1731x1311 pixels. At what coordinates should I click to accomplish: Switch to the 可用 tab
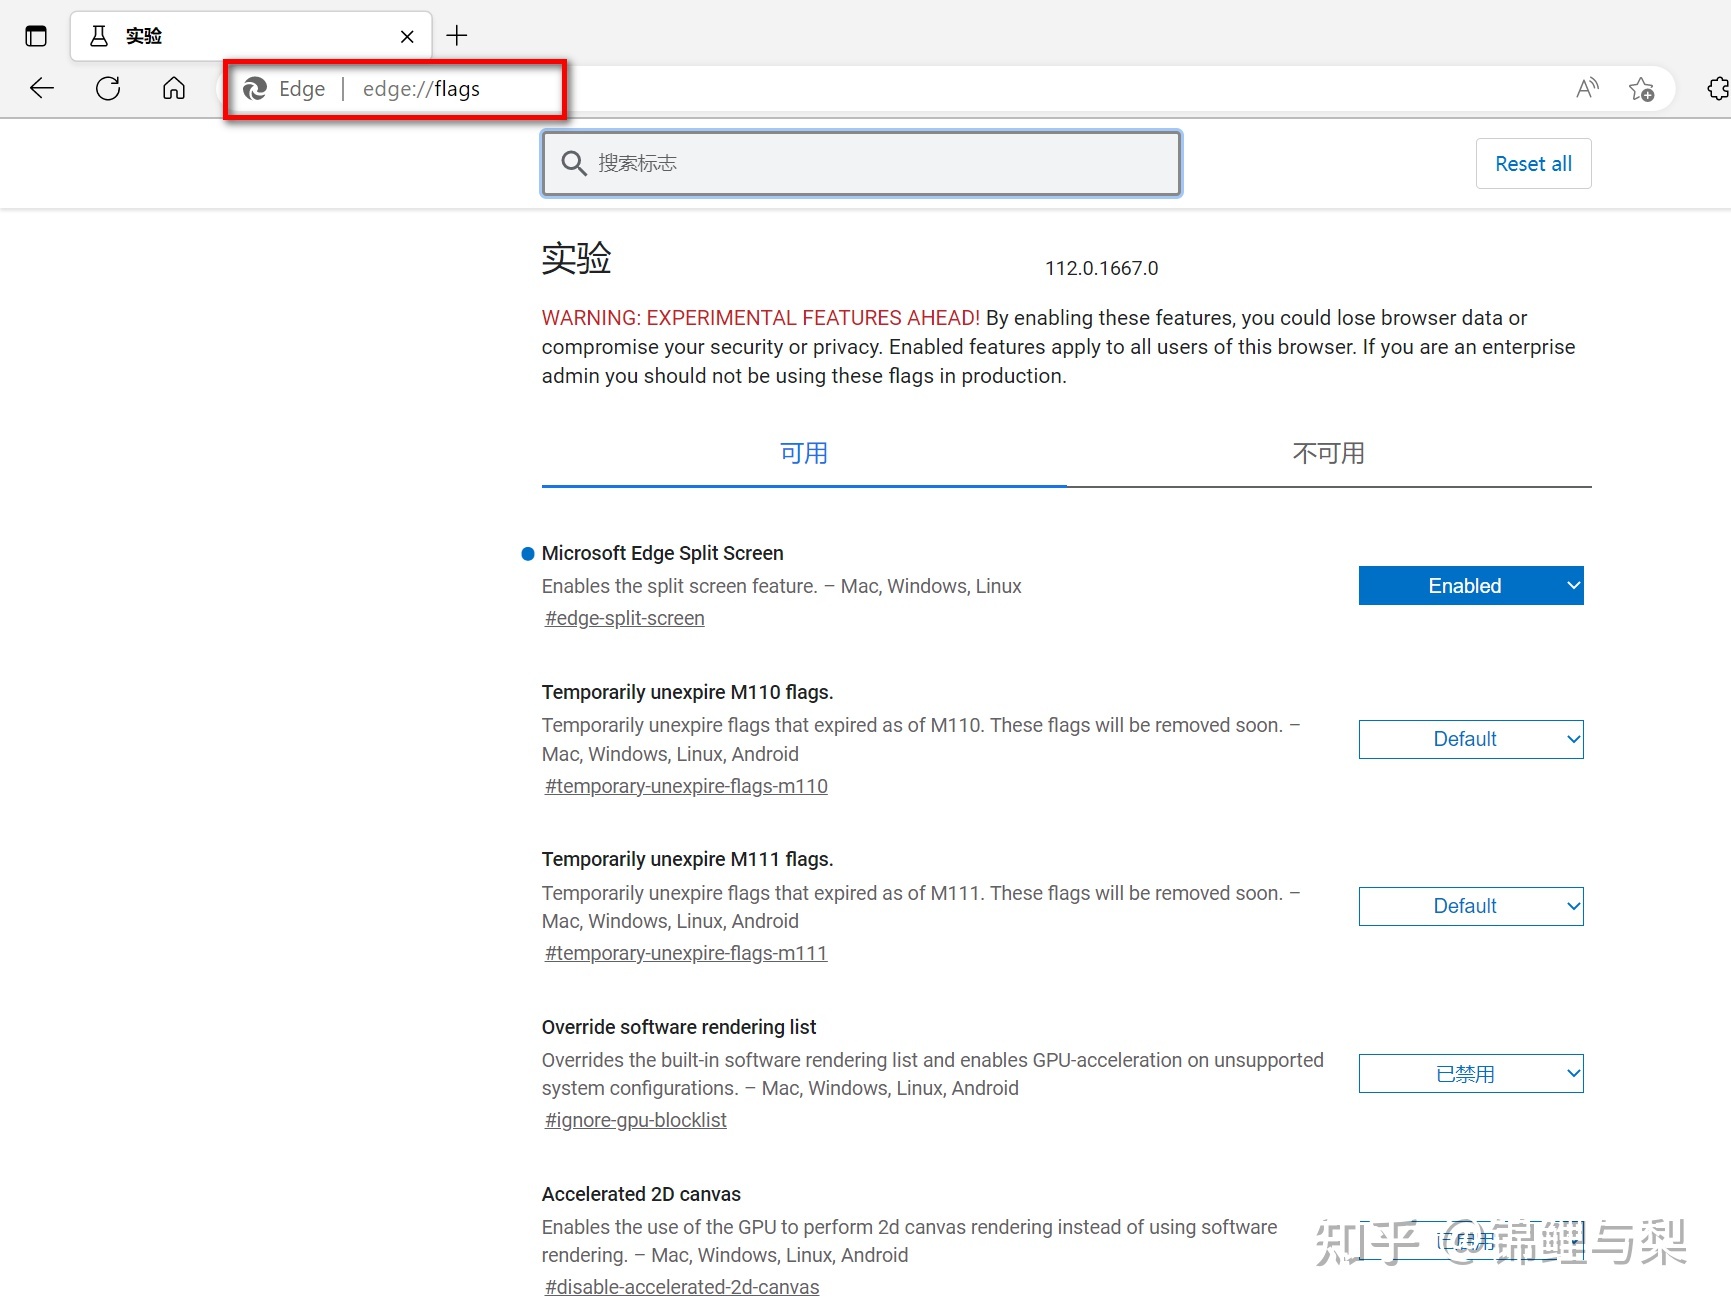804,454
